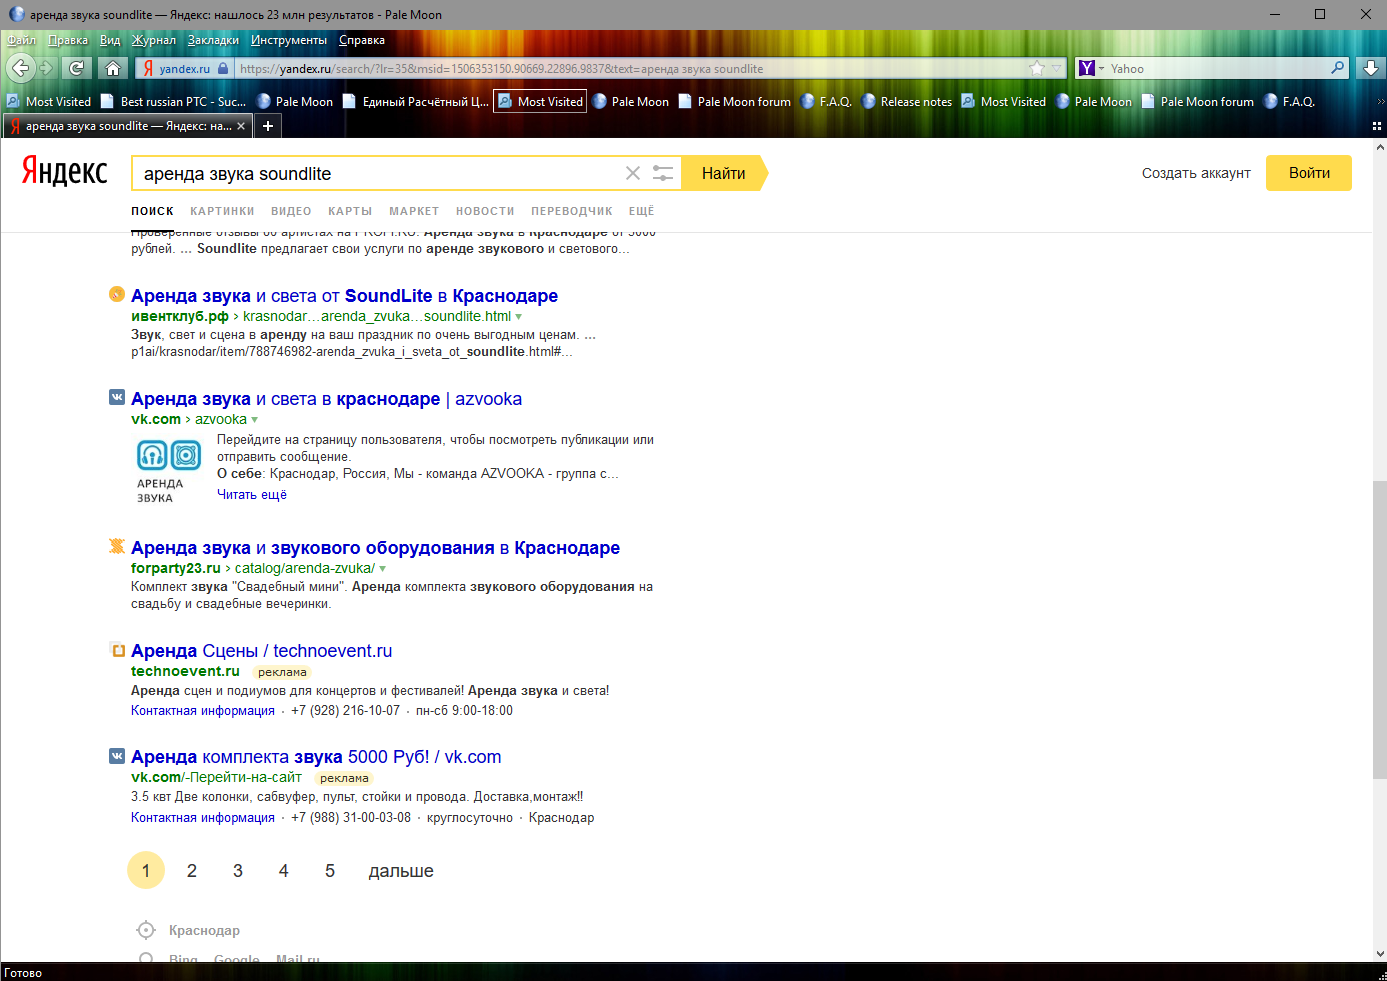Show more bookmarks with chevron overflow

click(x=1380, y=101)
